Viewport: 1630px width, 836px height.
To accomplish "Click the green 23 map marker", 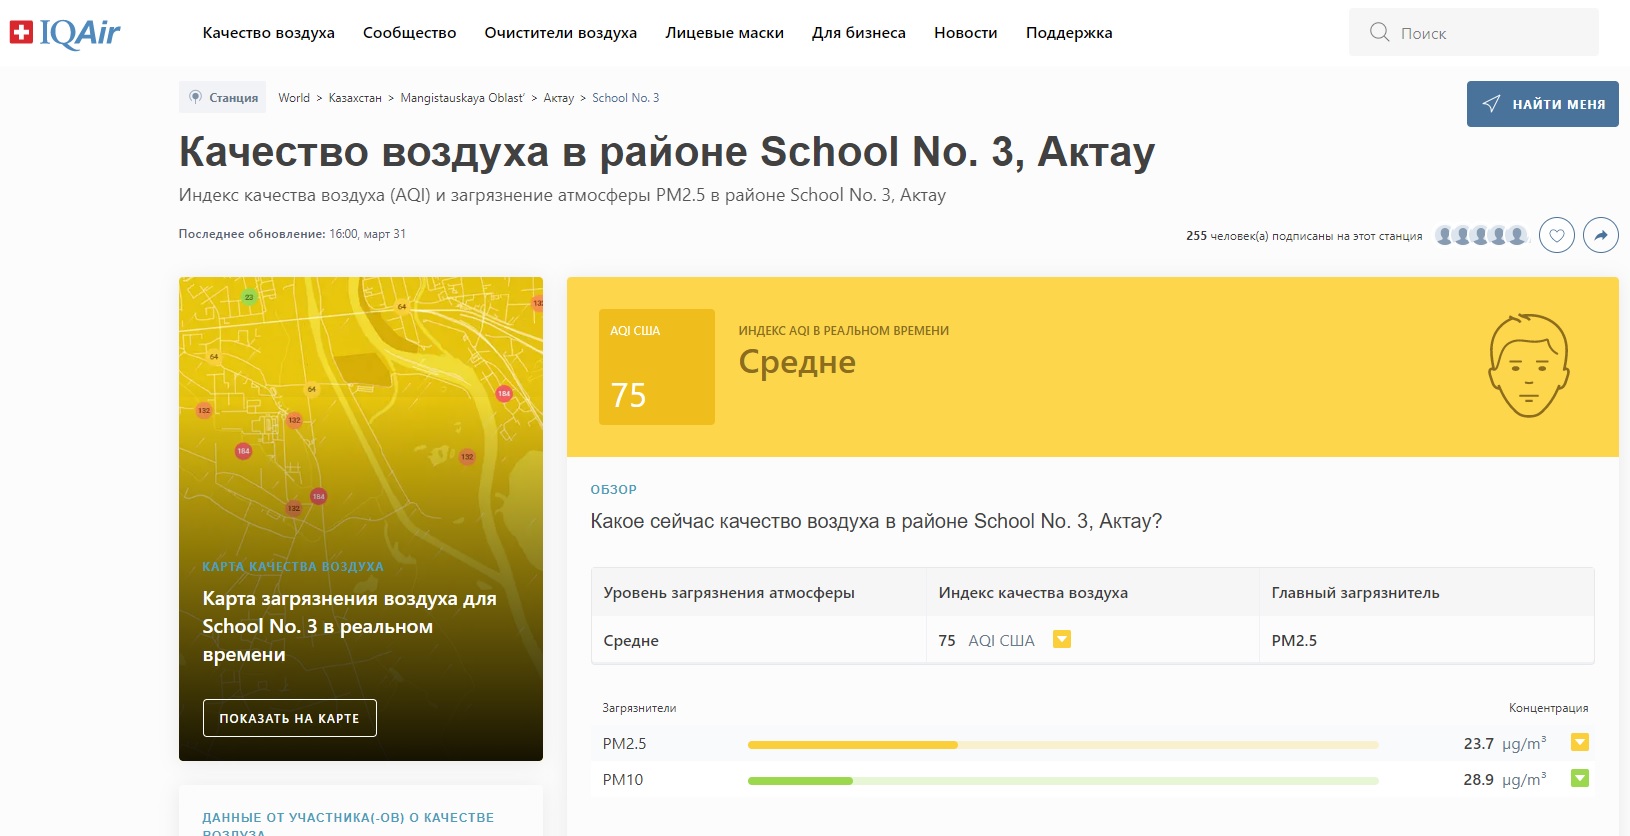I will [249, 297].
